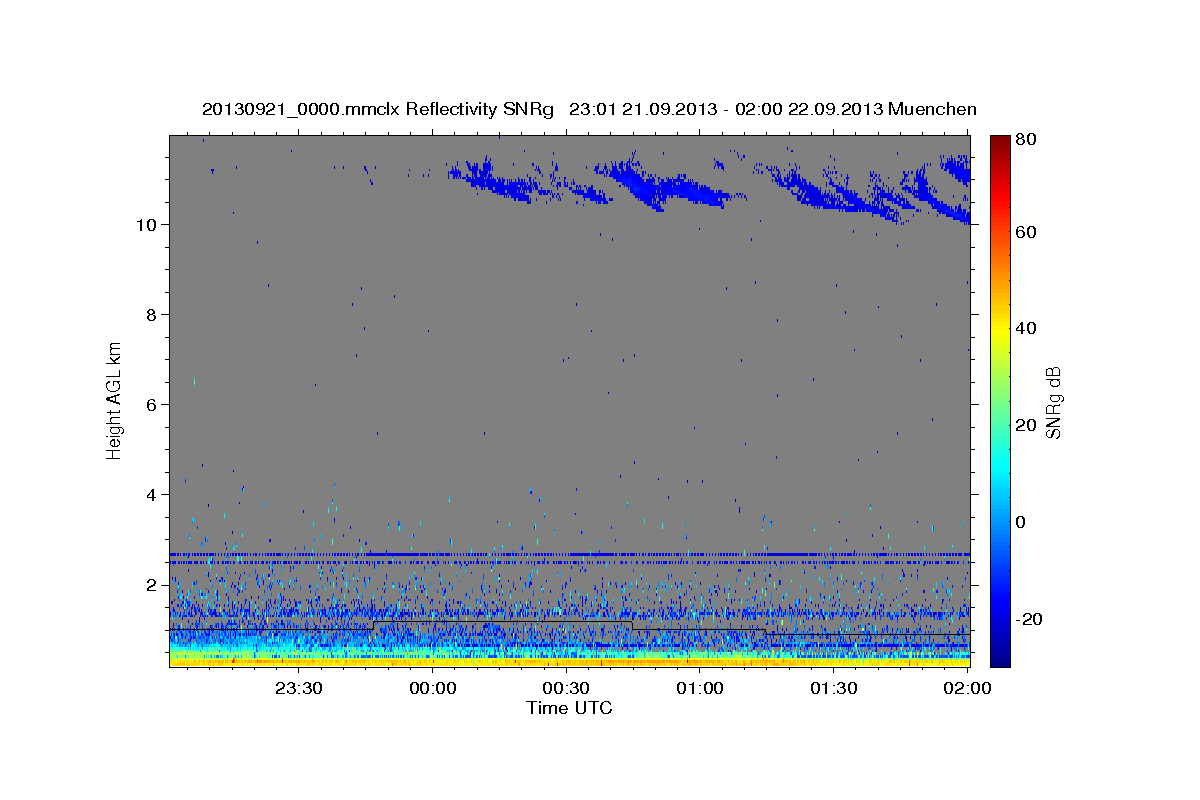Click the SNRg color scale bar

click(x=1000, y=401)
